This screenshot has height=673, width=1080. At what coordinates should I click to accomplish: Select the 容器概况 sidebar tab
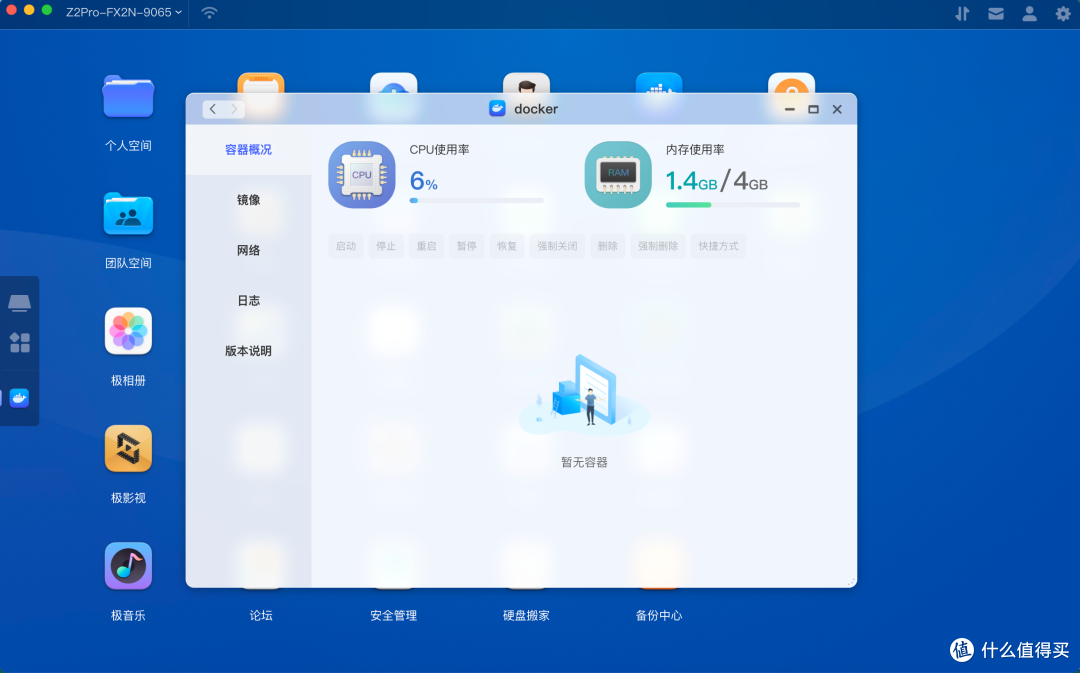(249, 149)
